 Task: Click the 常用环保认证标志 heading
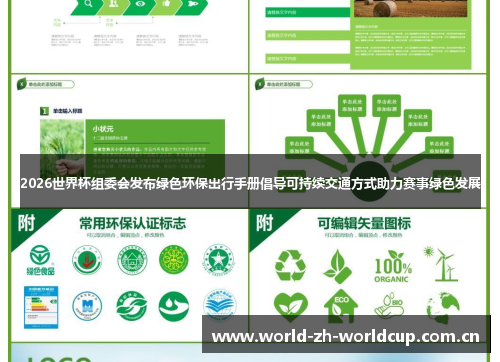(133, 223)
